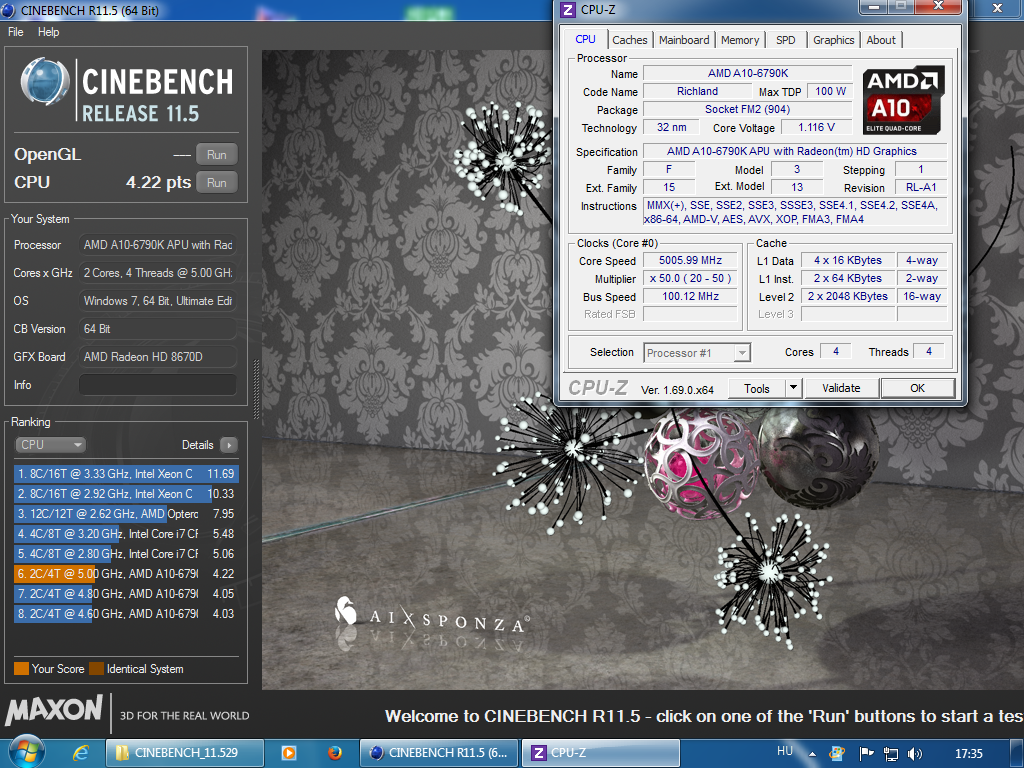Image resolution: width=1024 pixels, height=768 pixels.
Task: Switch to the Graphics tab in CPU-Z
Action: tap(833, 40)
